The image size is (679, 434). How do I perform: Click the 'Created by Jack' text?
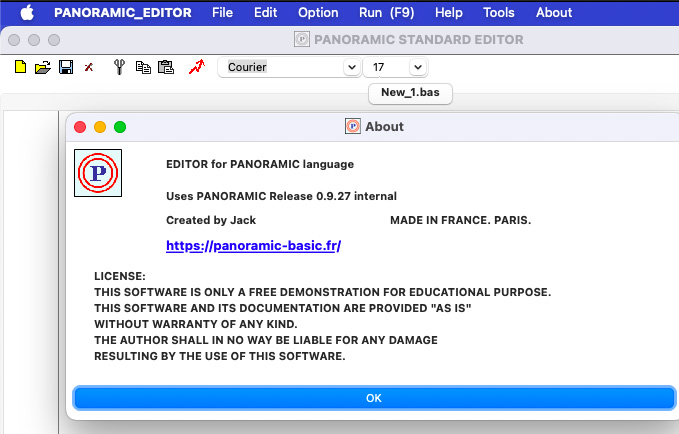(x=211, y=220)
